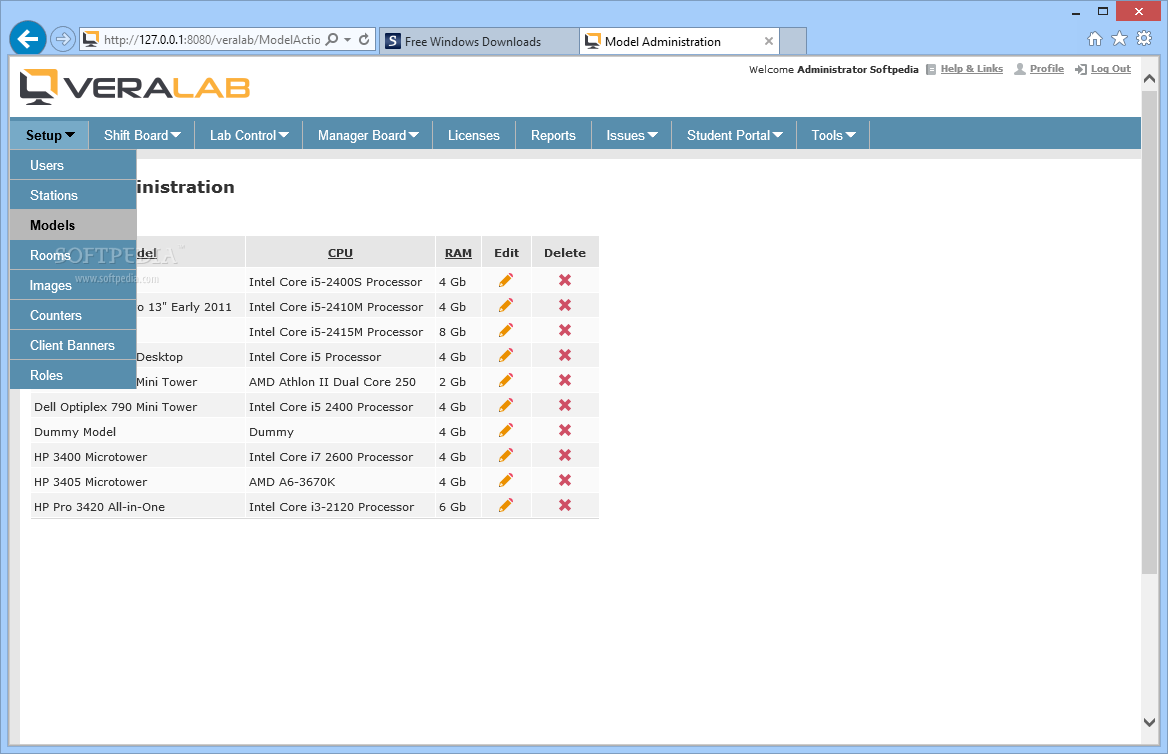Edit the Dell Optiplex 790 Mini Tower model
The height and width of the screenshot is (754, 1168).
[506, 405]
